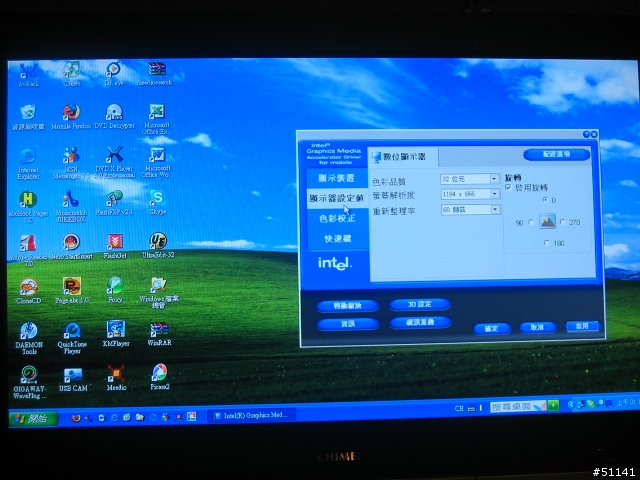Click the 3D 設定 button

click(420, 304)
